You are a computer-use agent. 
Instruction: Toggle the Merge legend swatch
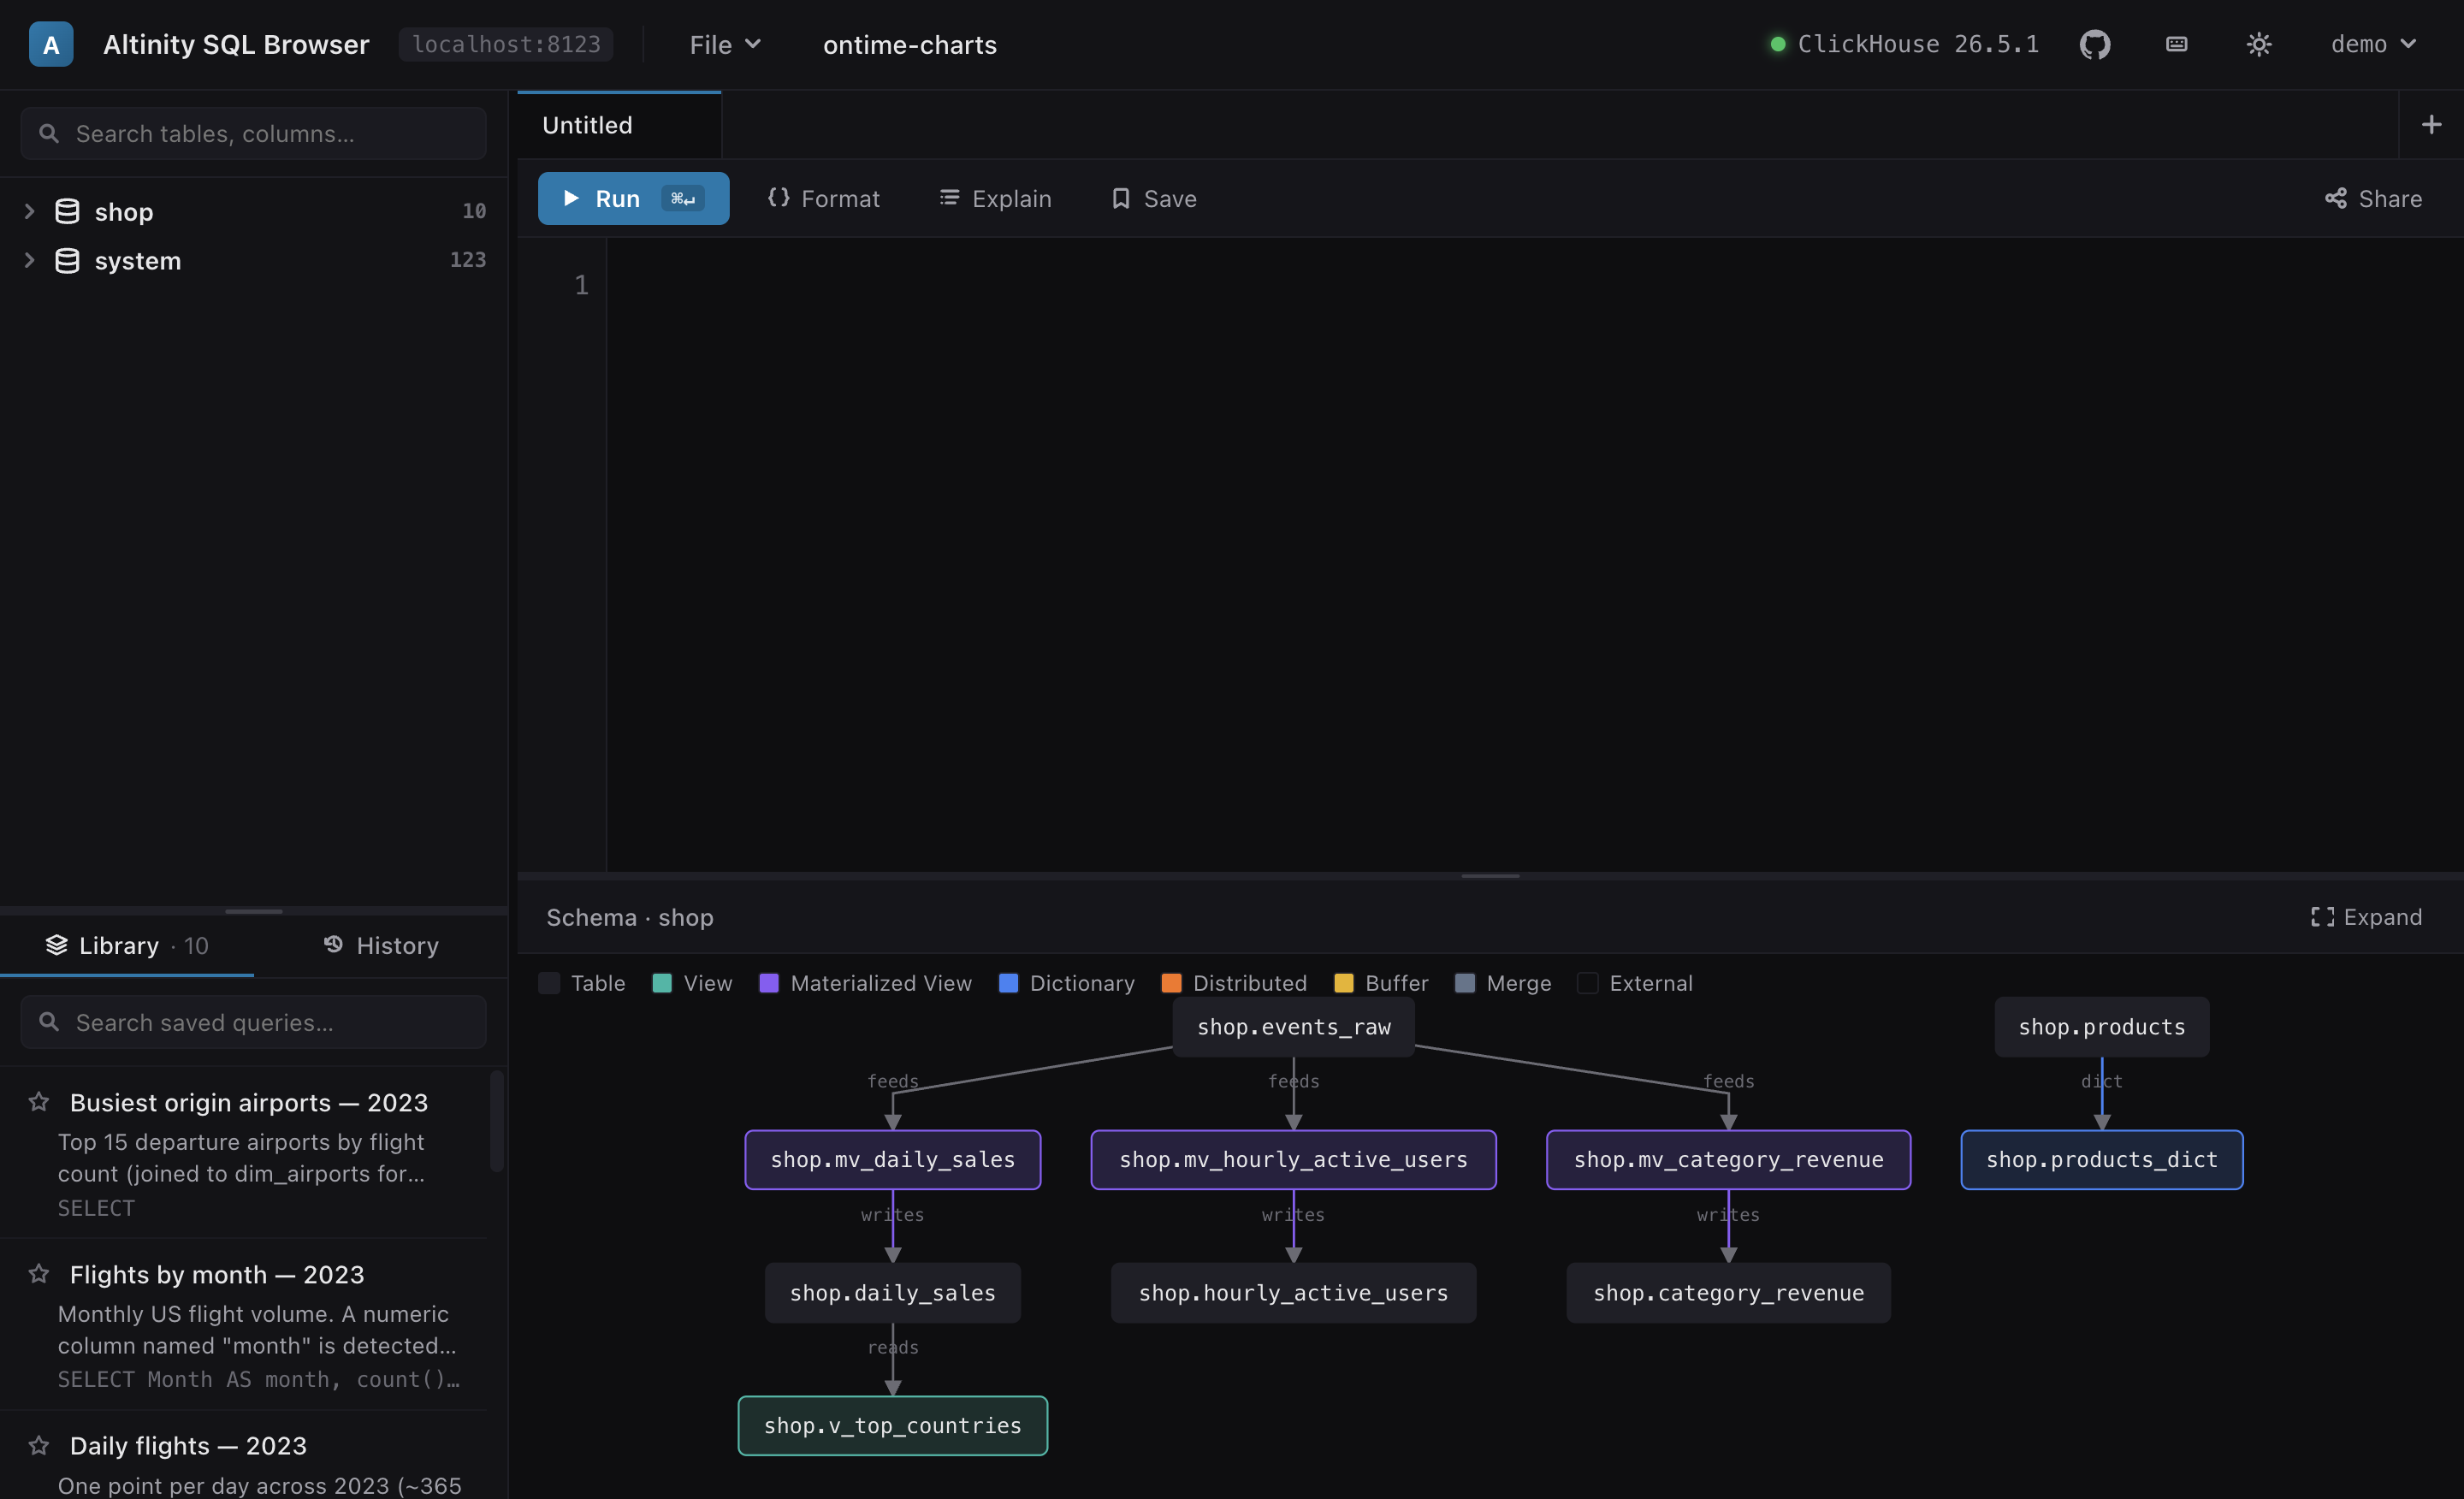click(x=1464, y=982)
